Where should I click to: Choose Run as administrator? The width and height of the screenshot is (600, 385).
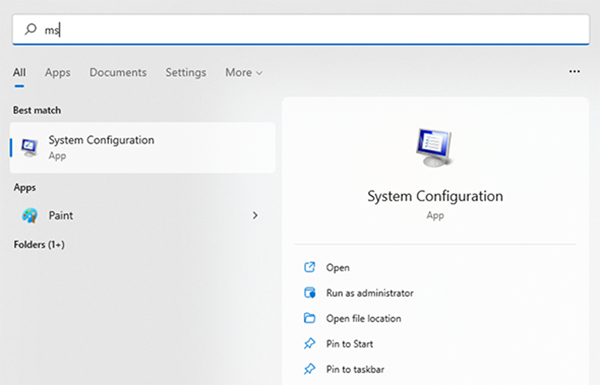[370, 293]
